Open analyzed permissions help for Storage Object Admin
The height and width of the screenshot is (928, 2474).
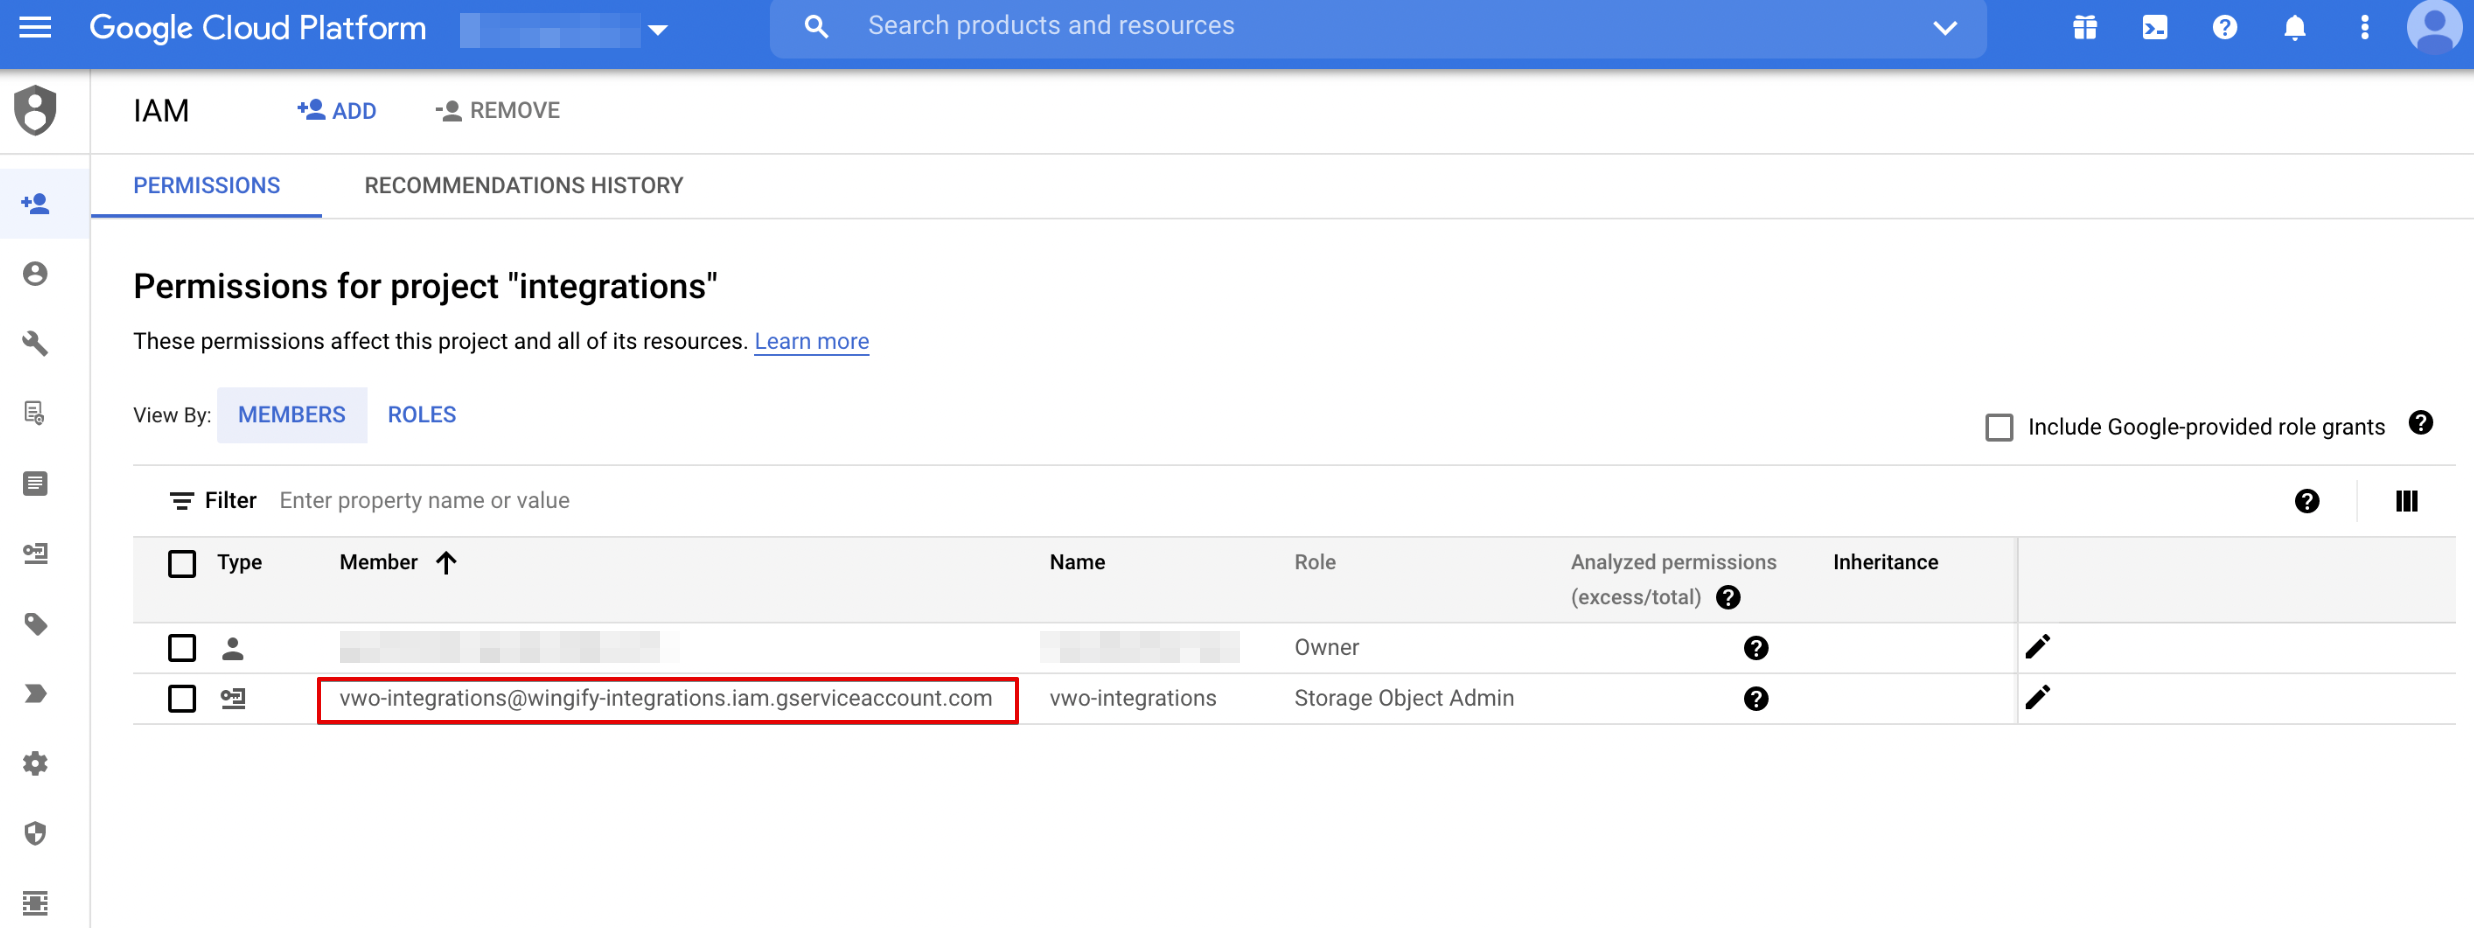coord(1756,698)
